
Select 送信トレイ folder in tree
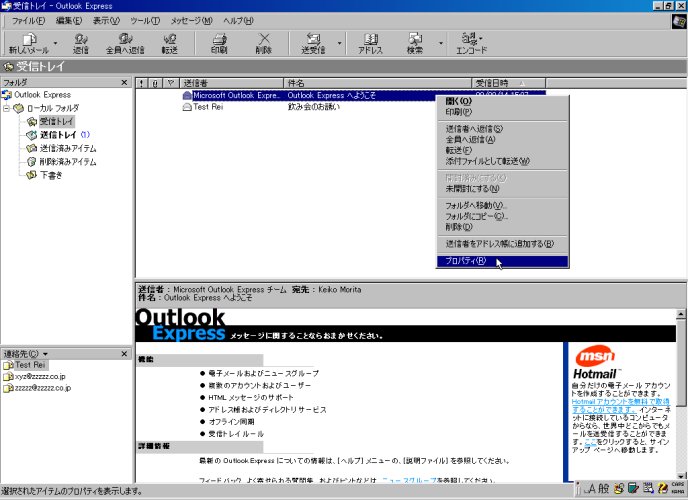[x=58, y=135]
